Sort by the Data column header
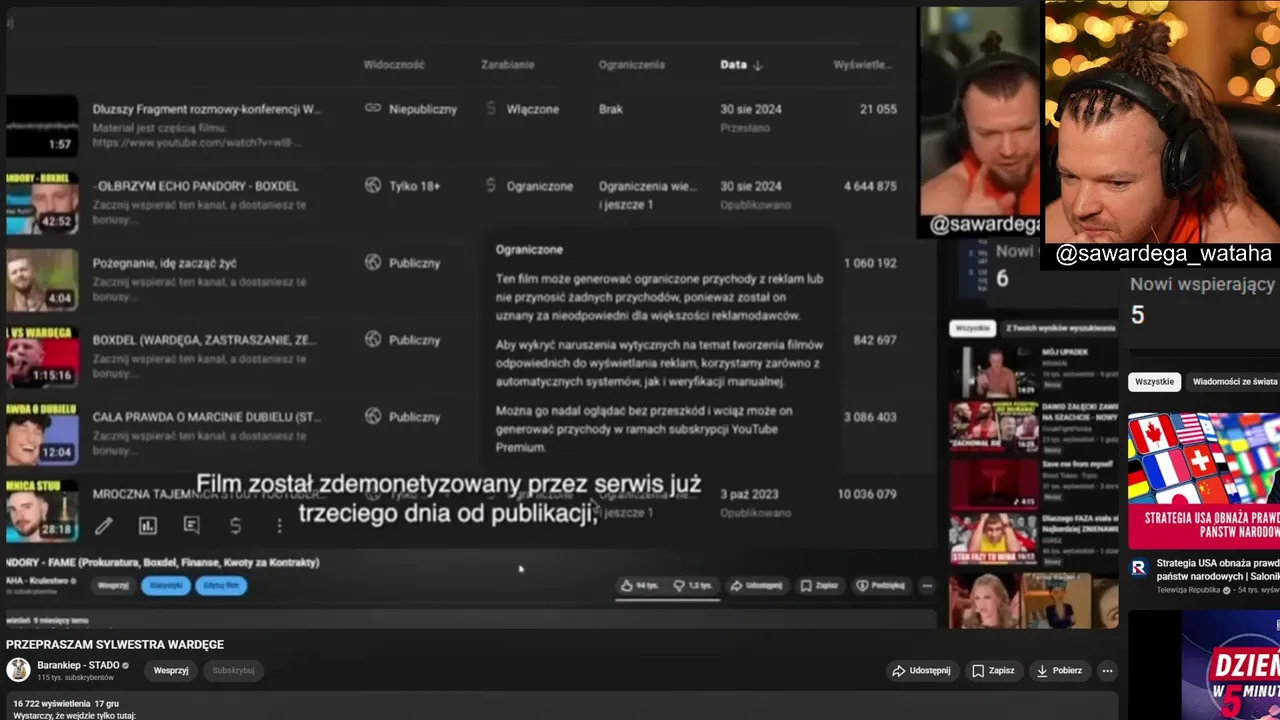Viewport: 1280px width, 720px height. 741,64
